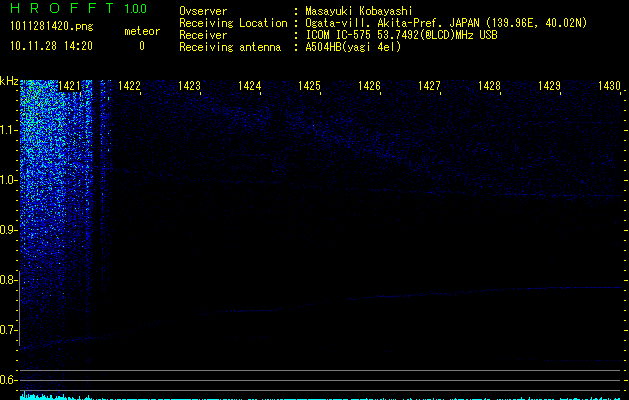Click the meteor count value 0
The width and height of the screenshot is (629, 400).
point(142,46)
